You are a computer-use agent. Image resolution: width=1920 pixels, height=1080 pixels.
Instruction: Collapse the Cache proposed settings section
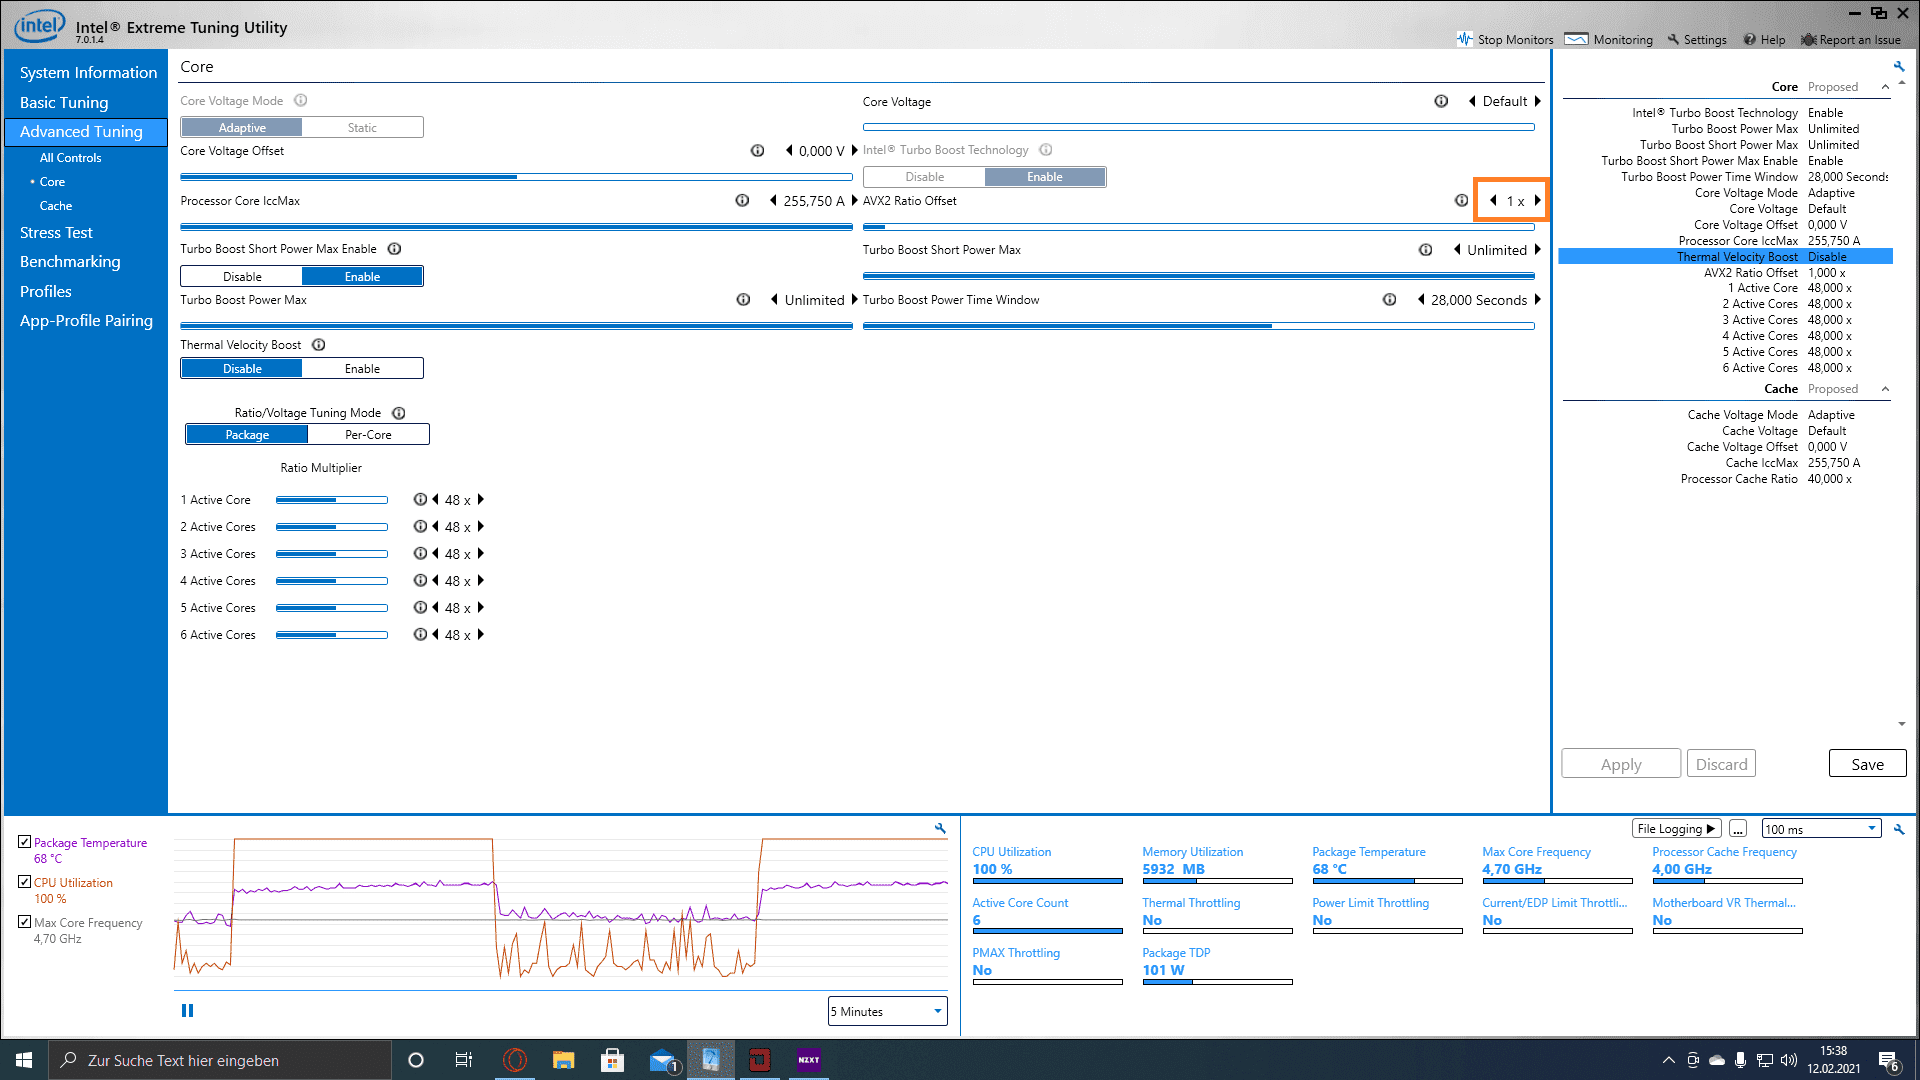1885,389
